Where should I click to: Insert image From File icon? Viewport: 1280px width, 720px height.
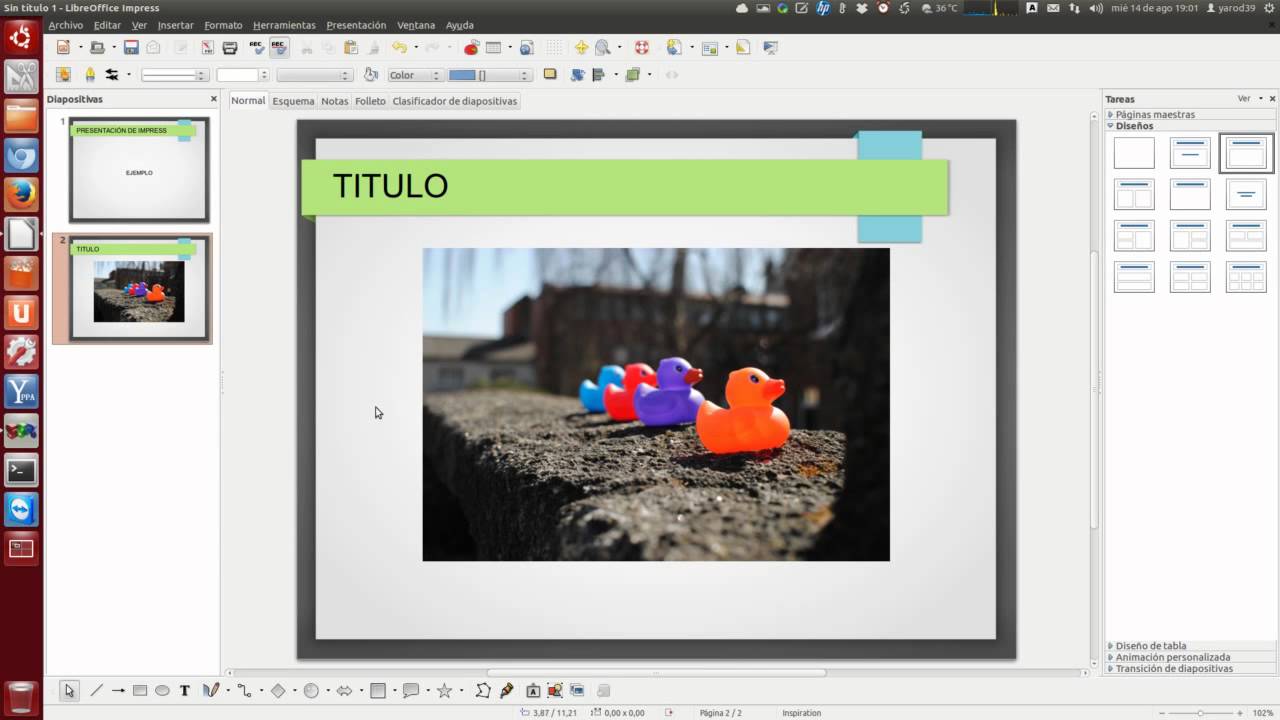point(555,690)
